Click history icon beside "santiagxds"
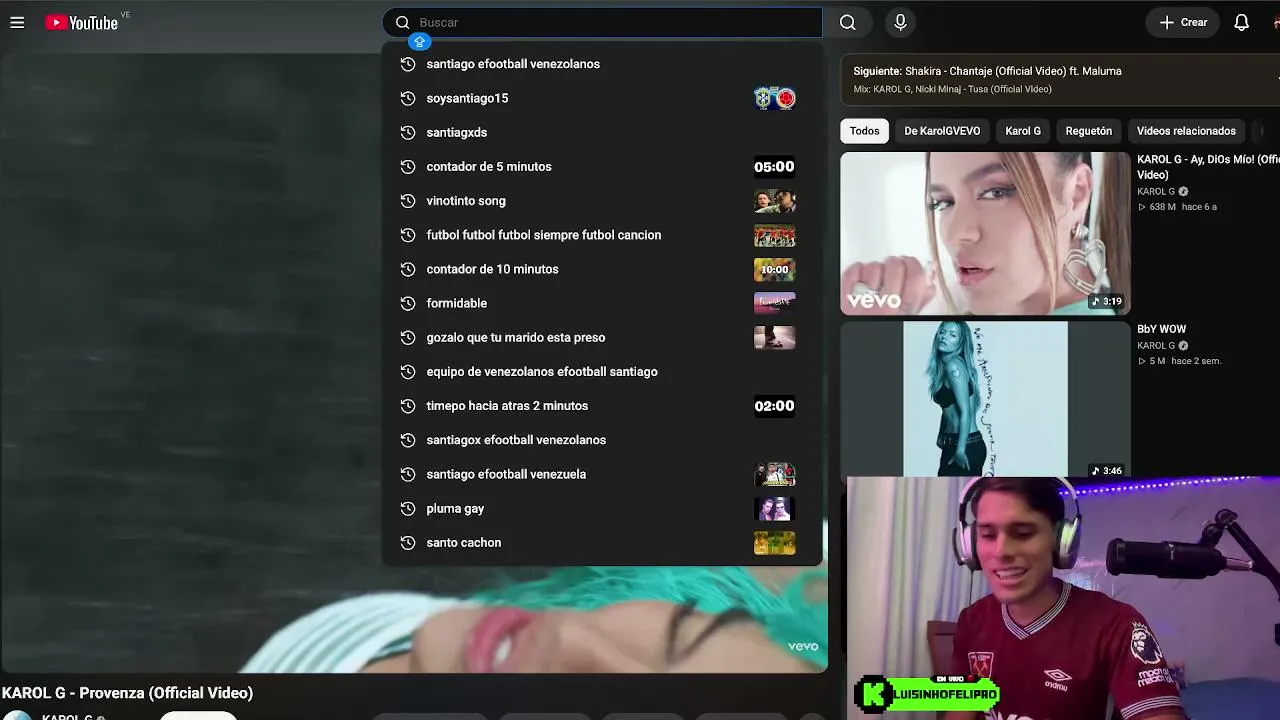The height and width of the screenshot is (720, 1280). (x=407, y=132)
